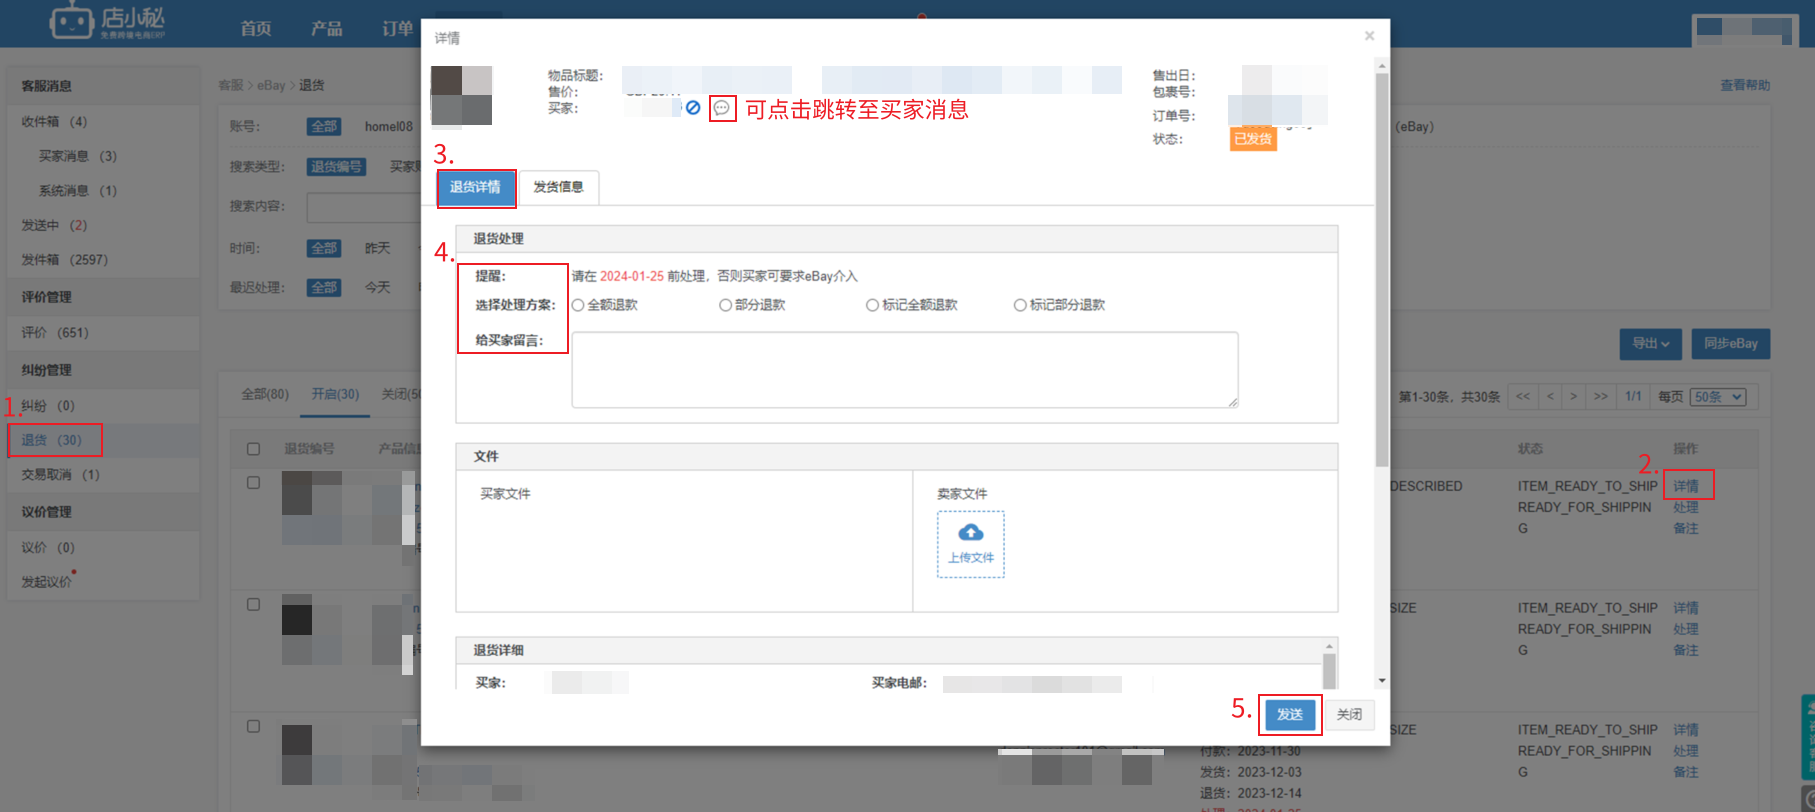The height and width of the screenshot is (812, 1815).
Task: Open the 每页 50条 page-size dropdown
Action: click(1718, 397)
